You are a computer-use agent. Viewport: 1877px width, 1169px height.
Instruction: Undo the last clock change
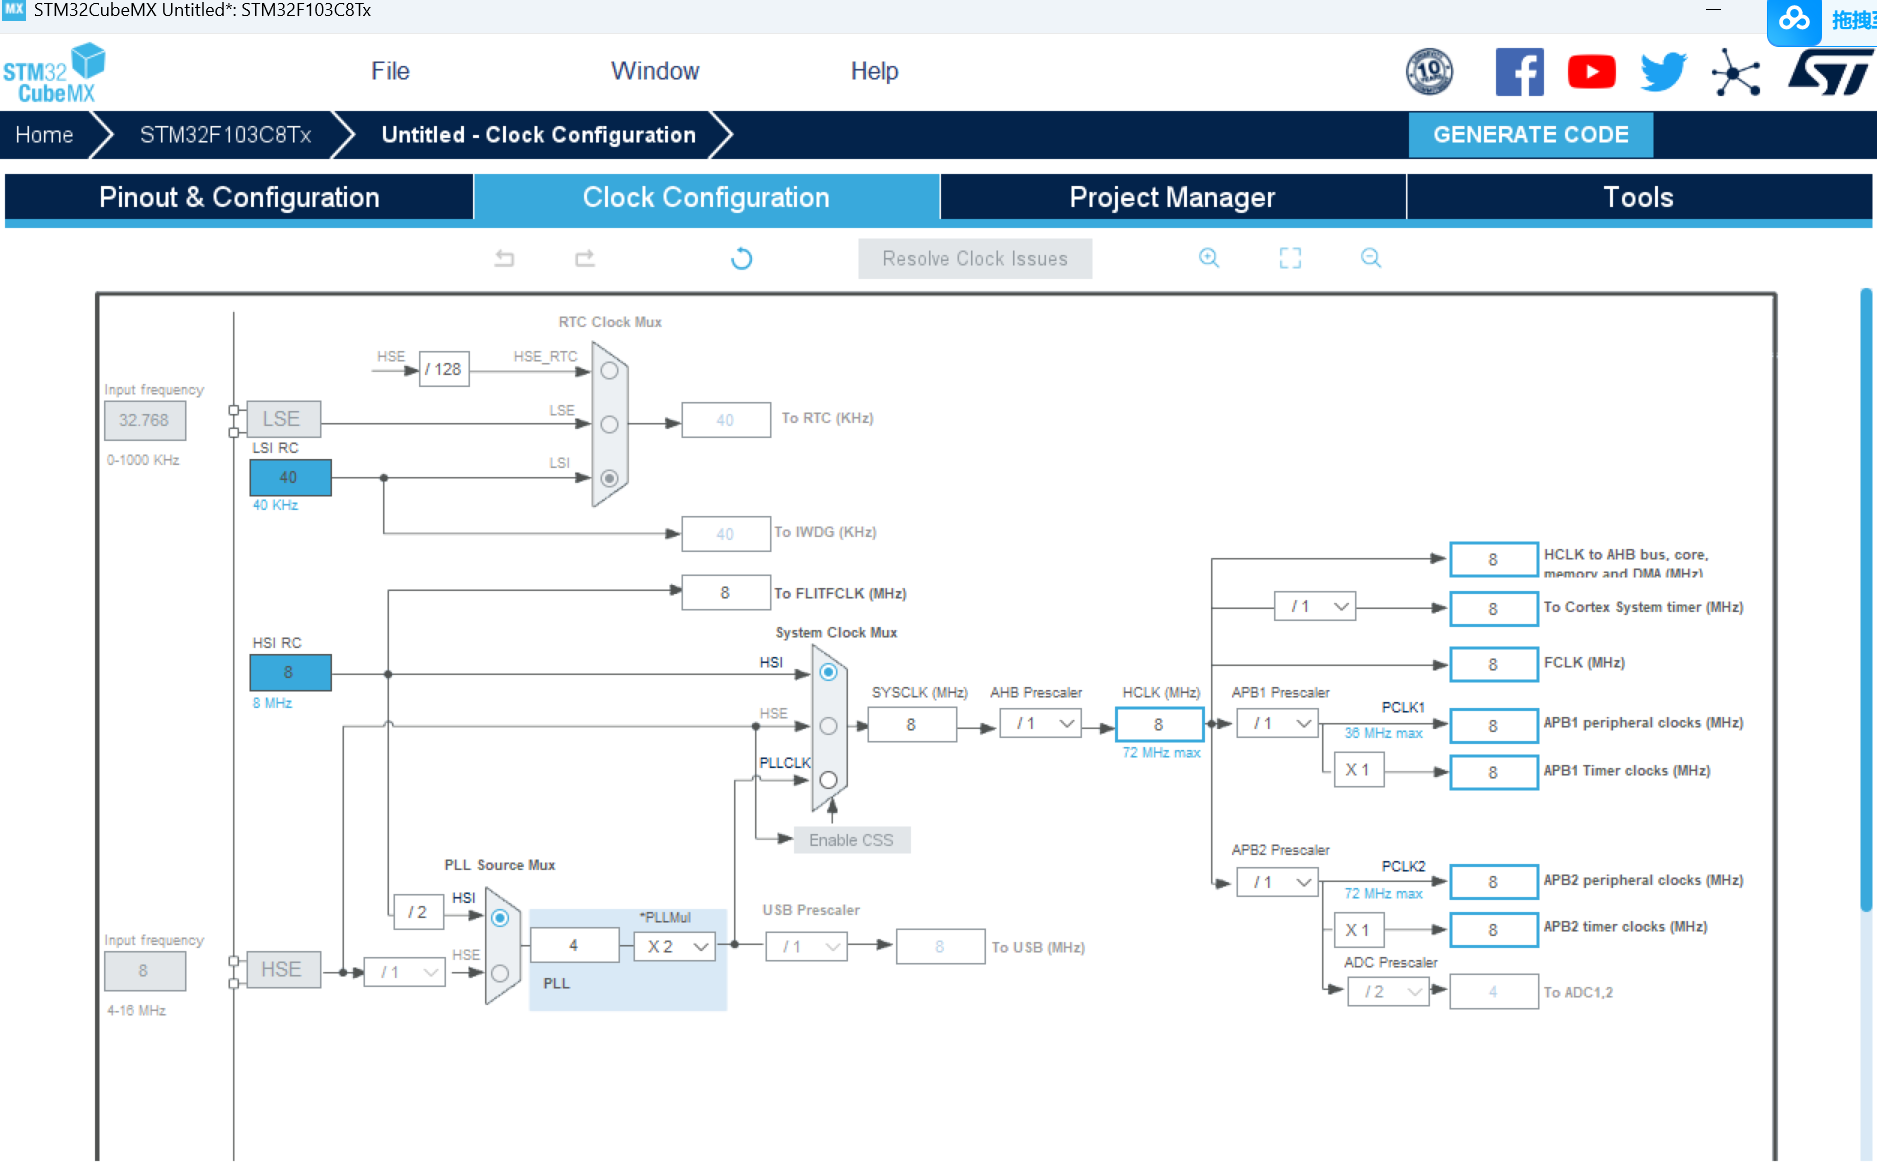pos(505,259)
